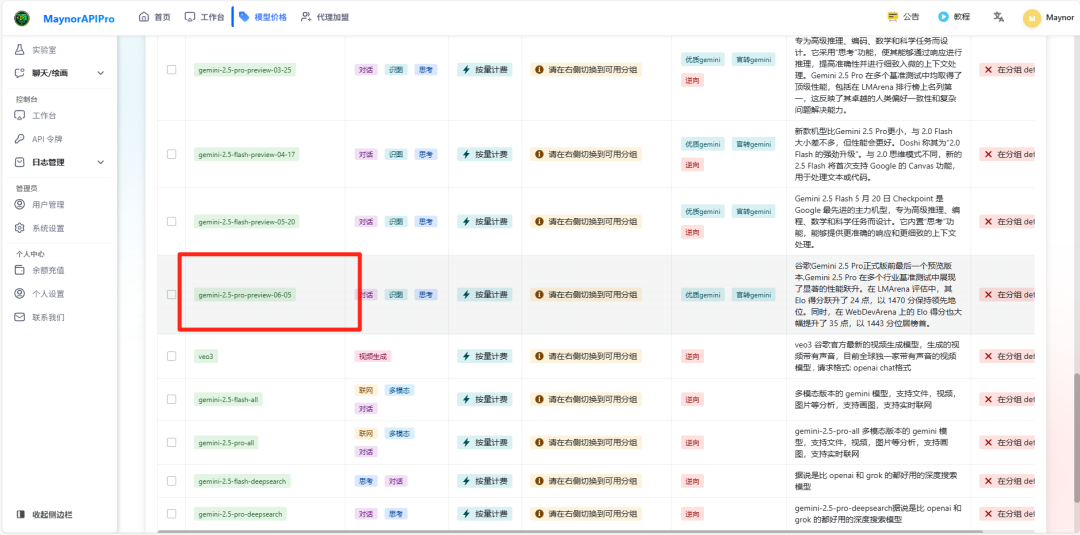1080x535 pixels.
Task: Click the gemini-2.5-pro-all model tag
Action: pos(227,443)
